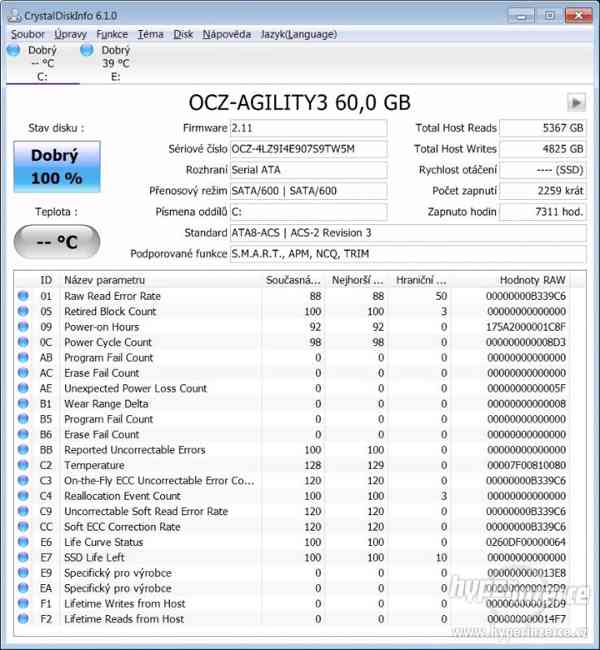The width and height of the screenshot is (600, 650).
Task: Click the status icon for AB Program Fail Count
Action: [x=23, y=357]
